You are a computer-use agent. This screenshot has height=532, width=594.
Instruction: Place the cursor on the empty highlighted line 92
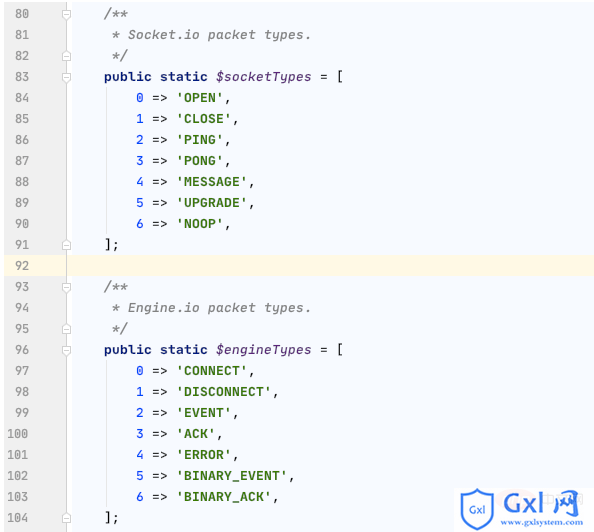pos(330,266)
